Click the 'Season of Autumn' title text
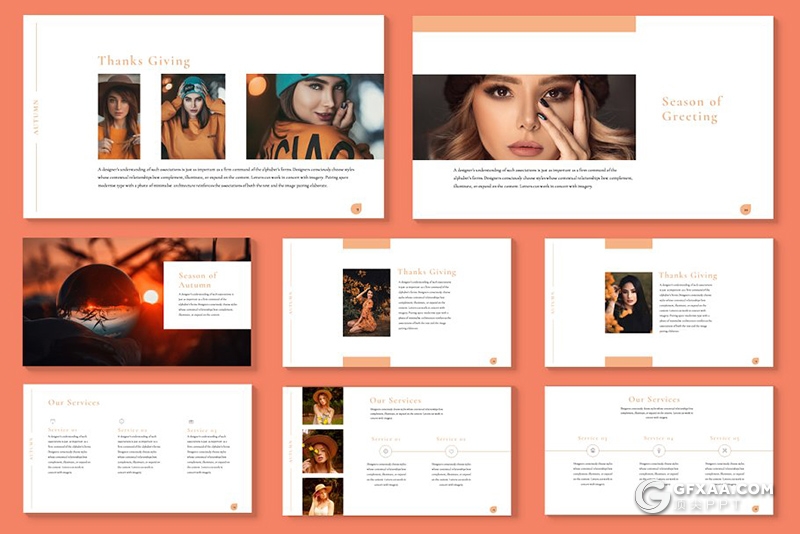The height and width of the screenshot is (534, 800). [x=197, y=280]
